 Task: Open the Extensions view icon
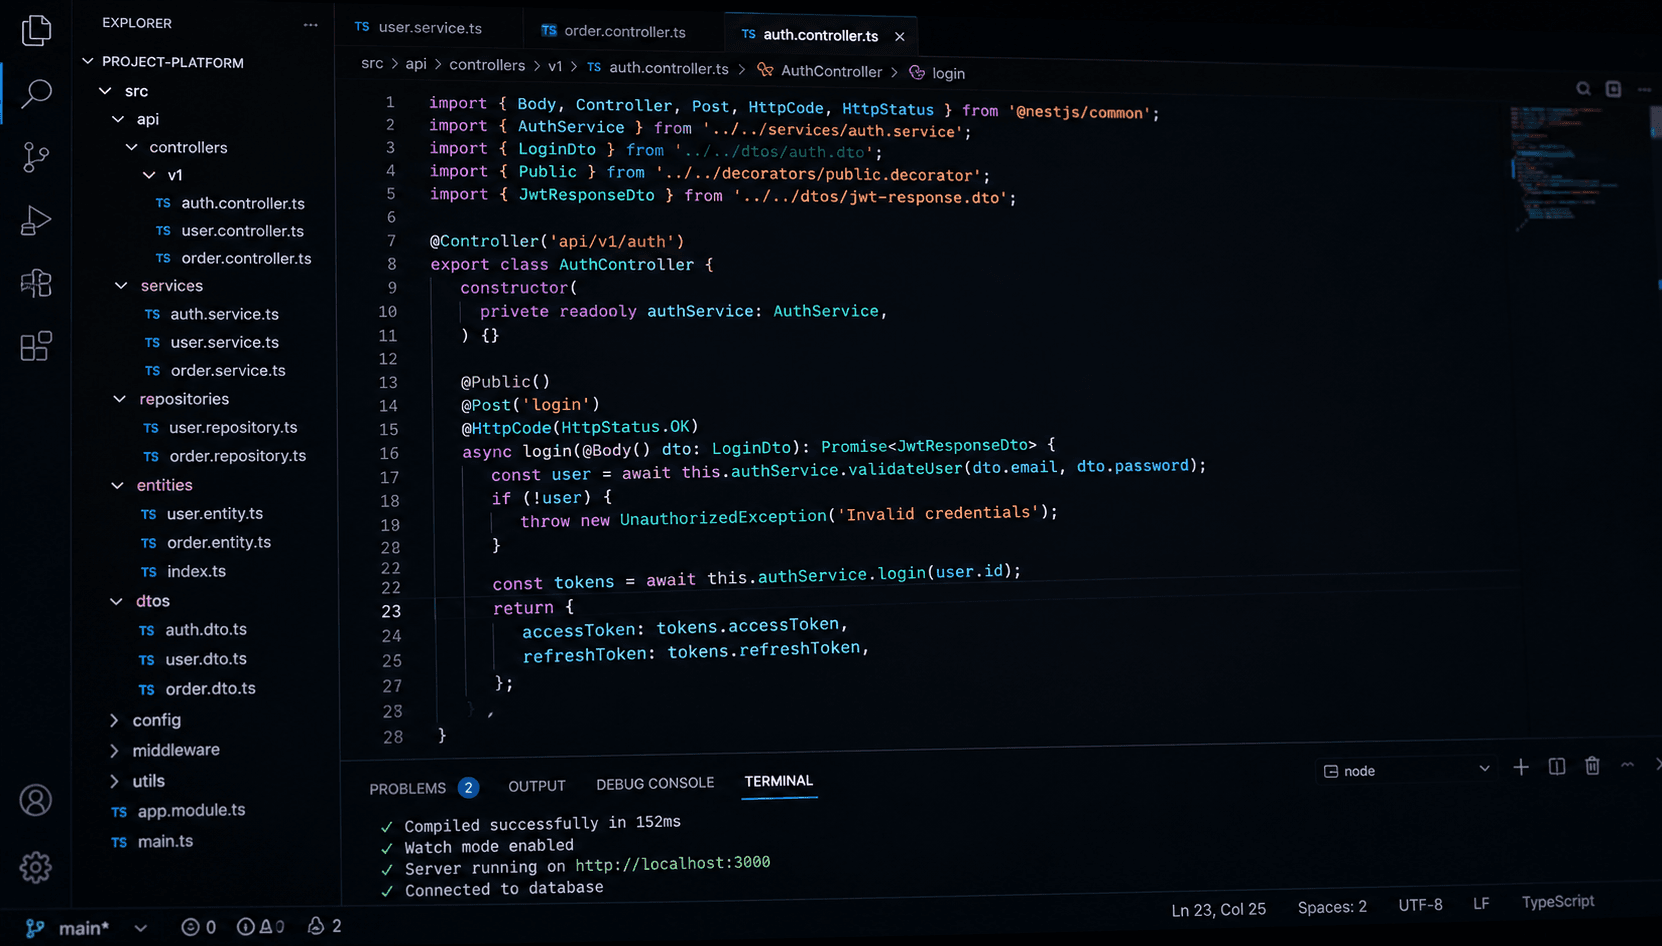(36, 346)
